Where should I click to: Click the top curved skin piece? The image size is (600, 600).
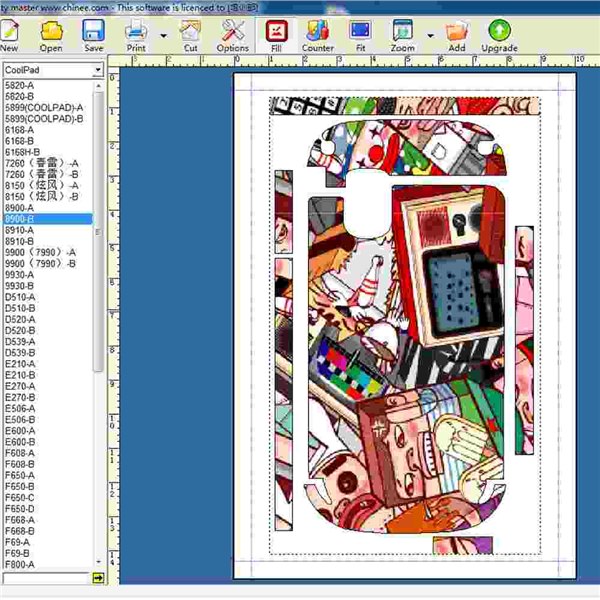point(408,153)
